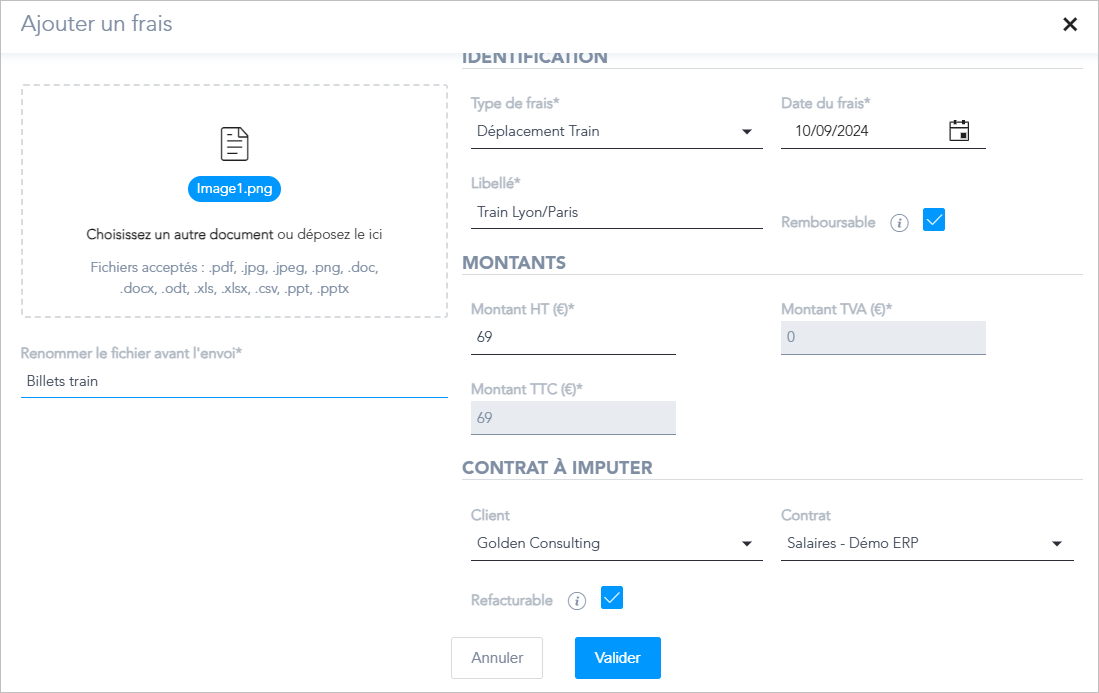Viewport: 1099px width, 693px height.
Task: Click the MONTANTS section heading
Action: pos(514,263)
